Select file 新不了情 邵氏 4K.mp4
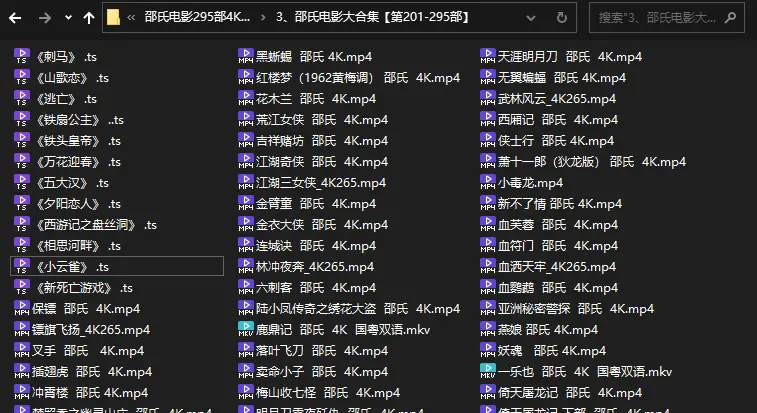757x413 pixels. (560, 204)
